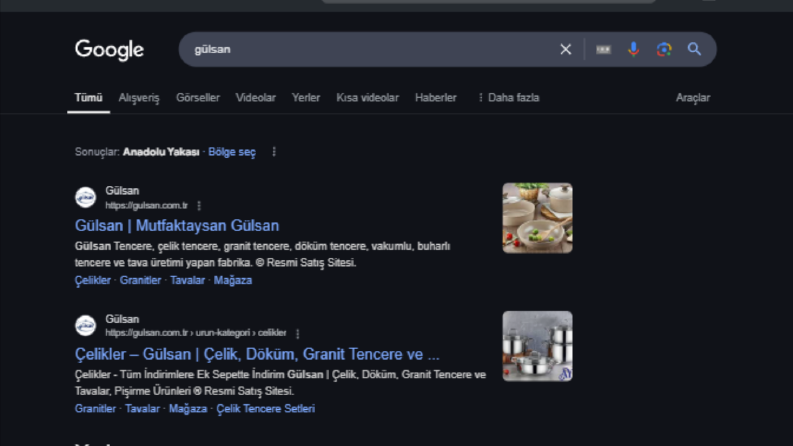Open the Kısa videolar tab
793x446 pixels.
(x=368, y=98)
